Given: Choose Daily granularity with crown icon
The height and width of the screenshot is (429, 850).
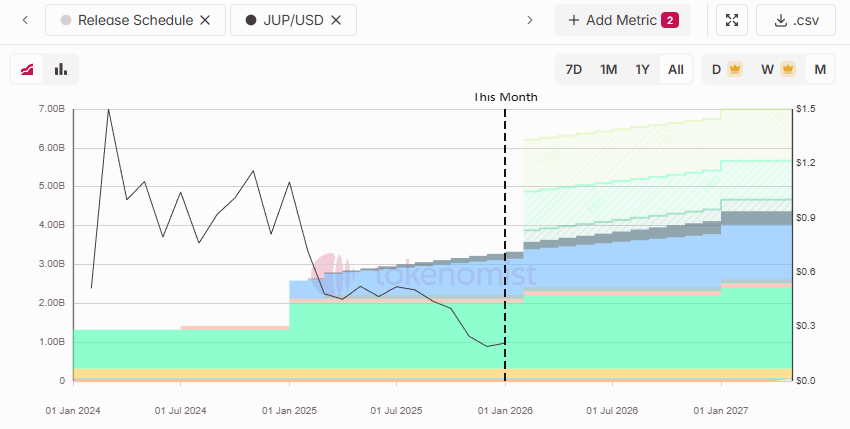Looking at the screenshot, I should [x=725, y=69].
